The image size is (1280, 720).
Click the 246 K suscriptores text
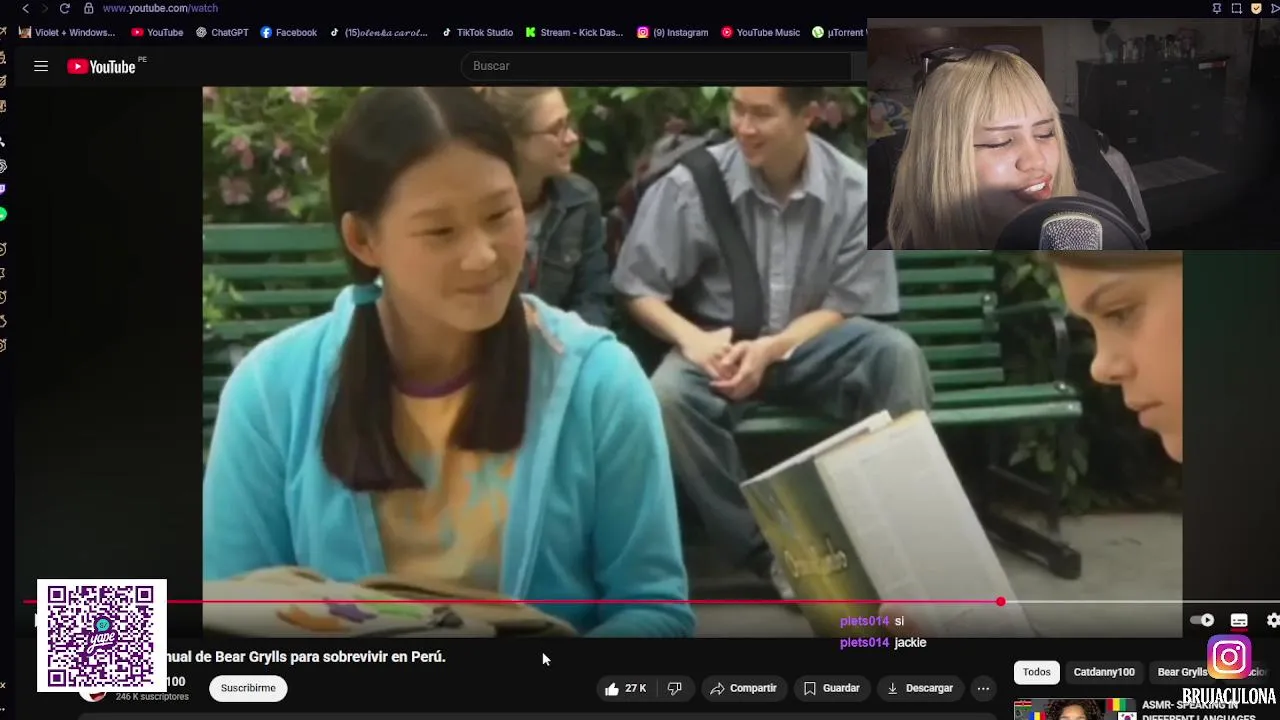pos(152,697)
